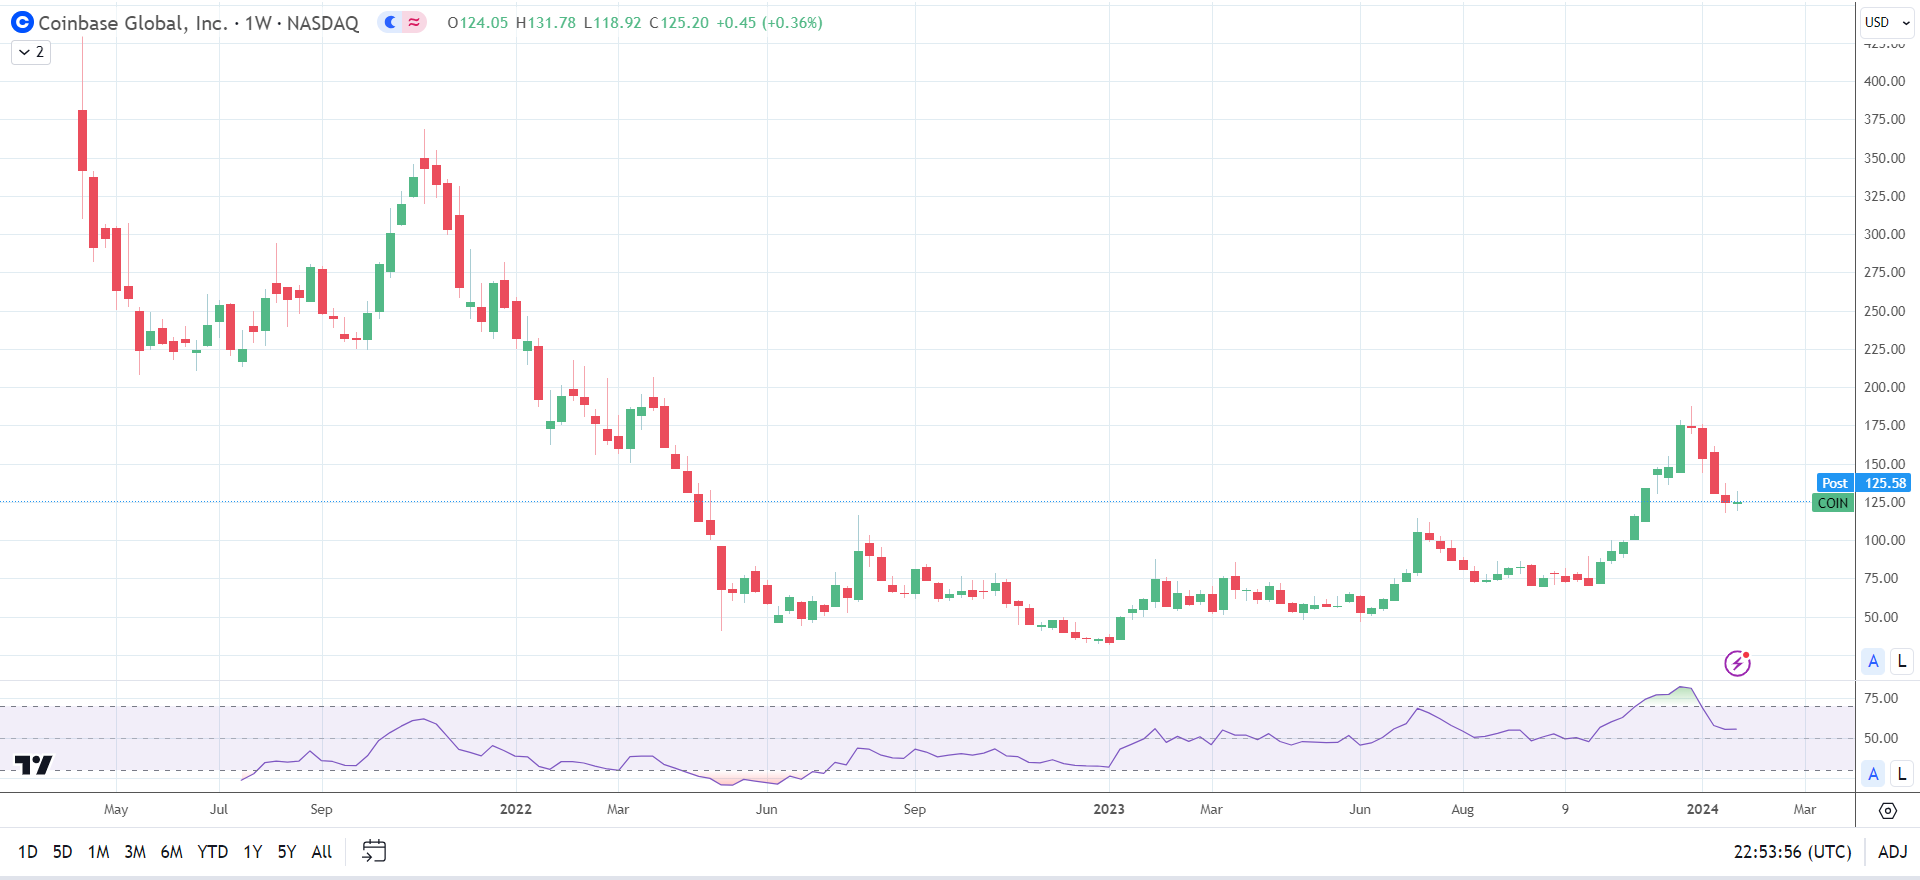Open the TradingView logo link
Image resolution: width=1920 pixels, height=880 pixels.
(x=33, y=765)
